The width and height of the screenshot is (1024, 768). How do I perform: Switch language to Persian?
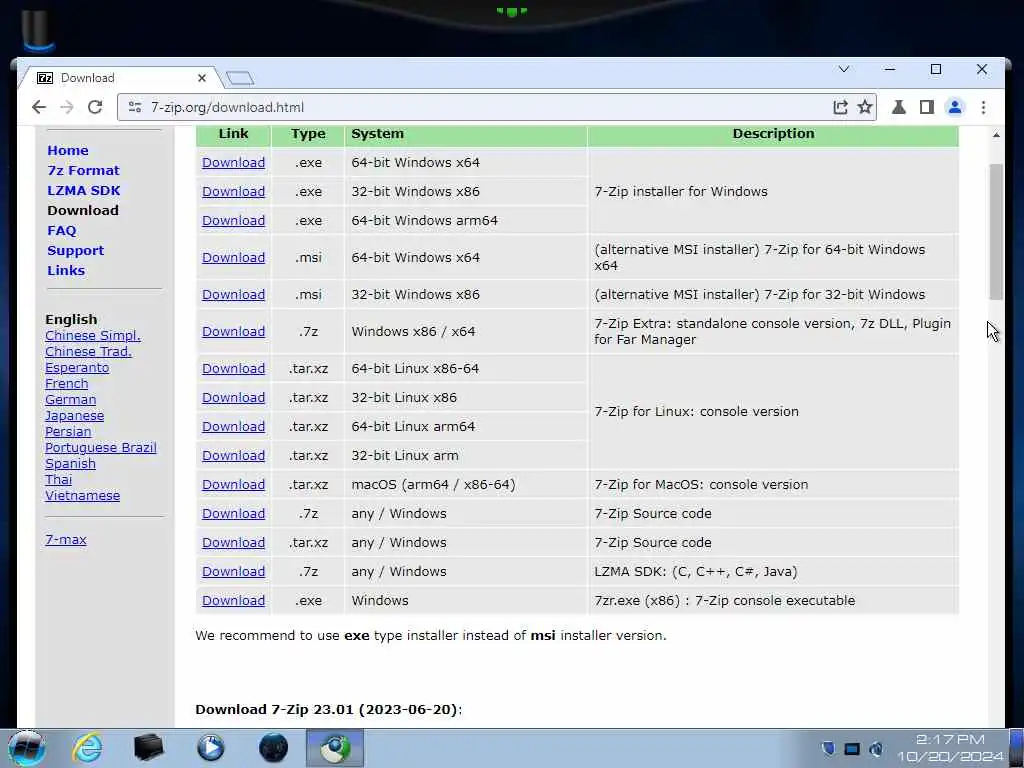(68, 432)
